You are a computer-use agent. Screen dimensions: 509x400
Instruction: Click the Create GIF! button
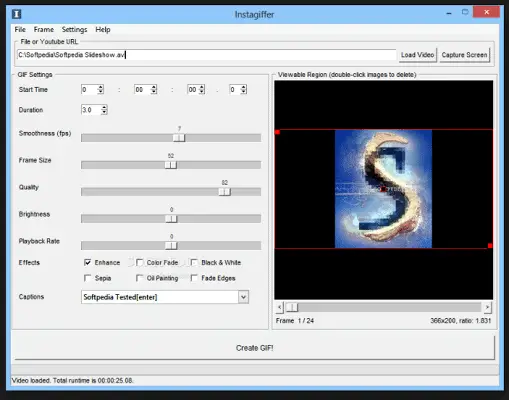[254, 348]
